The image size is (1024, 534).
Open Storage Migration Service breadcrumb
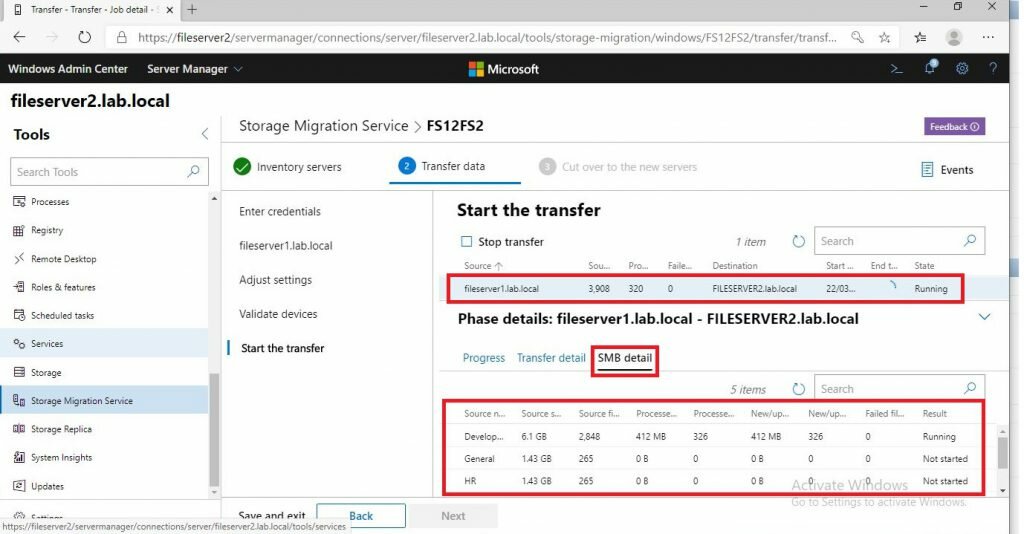pos(323,126)
